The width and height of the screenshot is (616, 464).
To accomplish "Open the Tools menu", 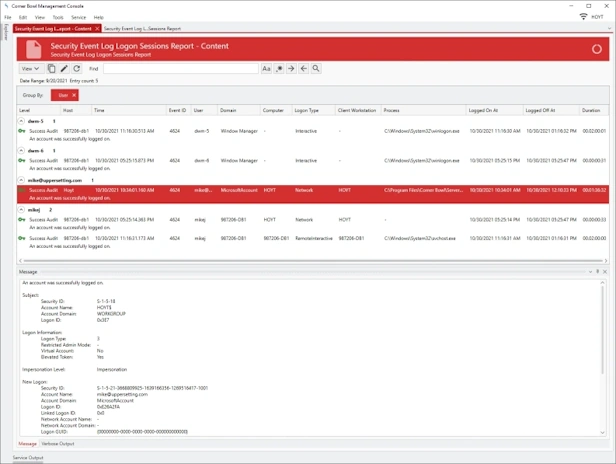I will coord(58,17).
